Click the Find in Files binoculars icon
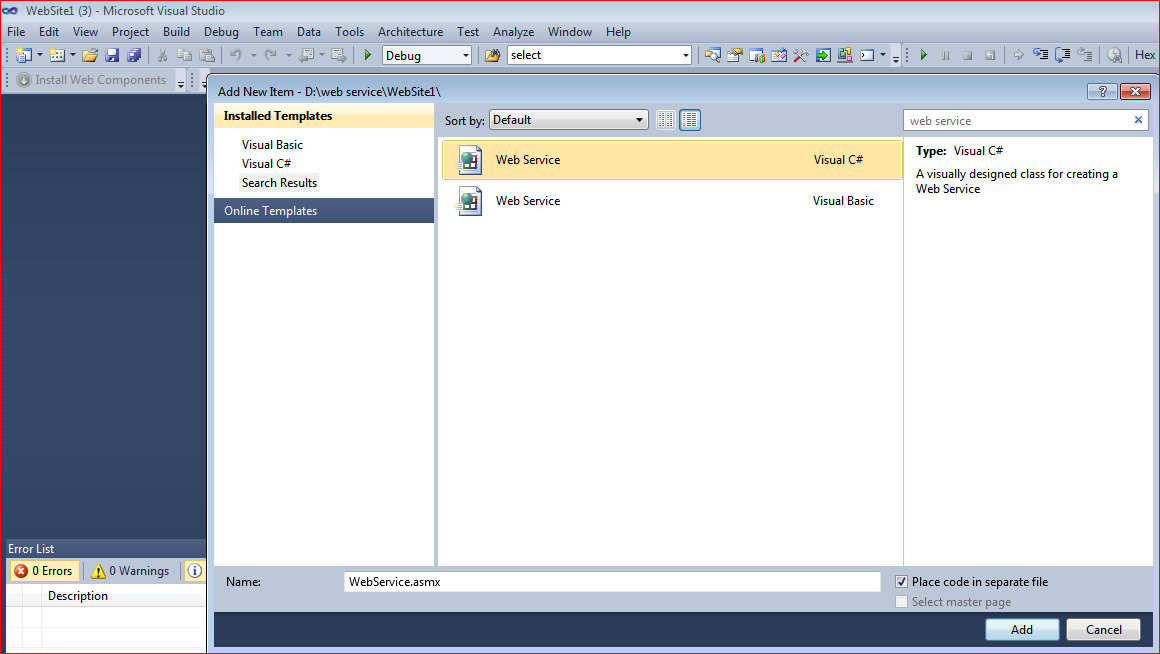The height and width of the screenshot is (654, 1160). (x=493, y=55)
